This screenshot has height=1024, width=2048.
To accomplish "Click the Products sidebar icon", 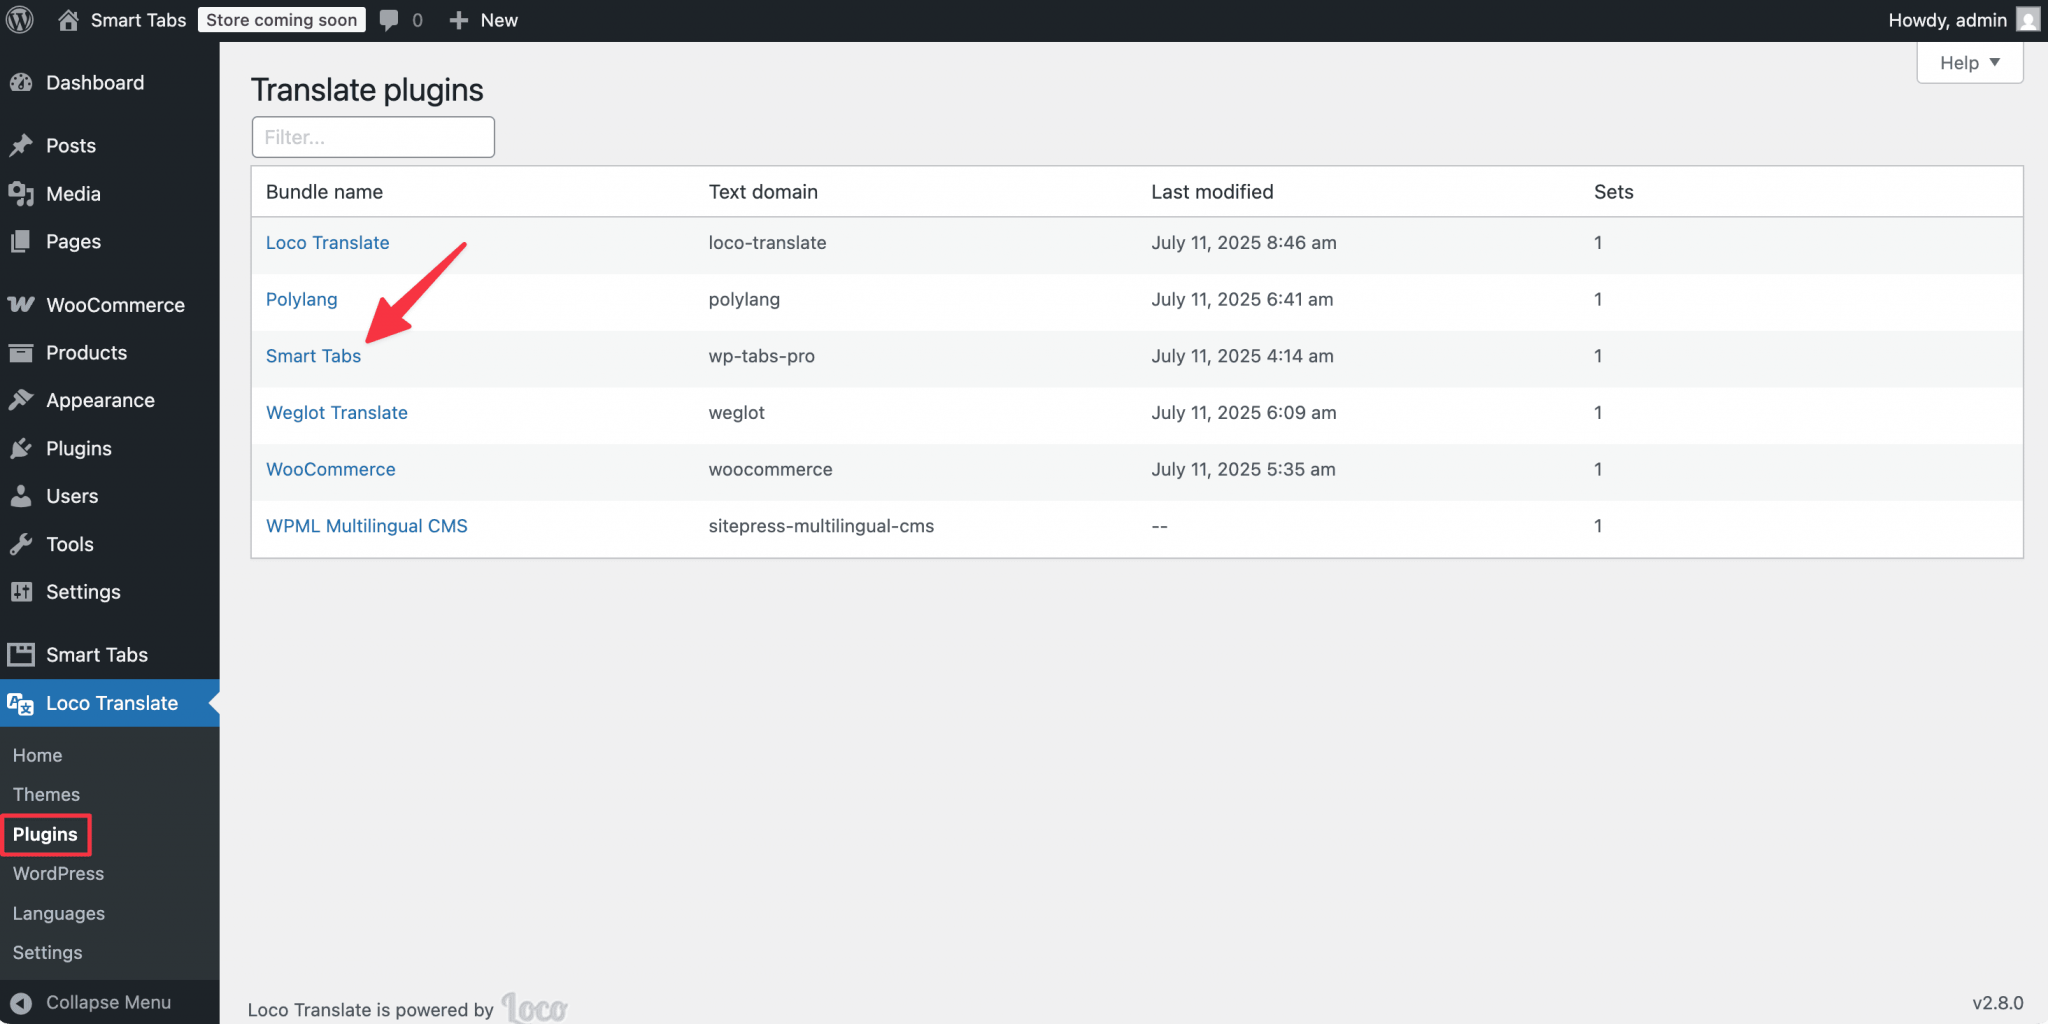I will tap(22, 352).
